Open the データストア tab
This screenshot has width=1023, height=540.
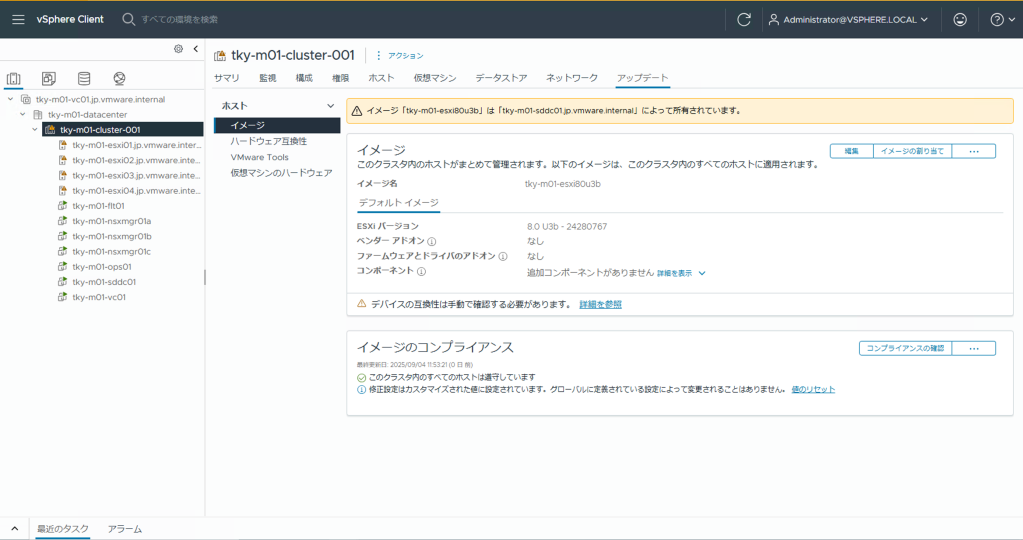click(501, 78)
